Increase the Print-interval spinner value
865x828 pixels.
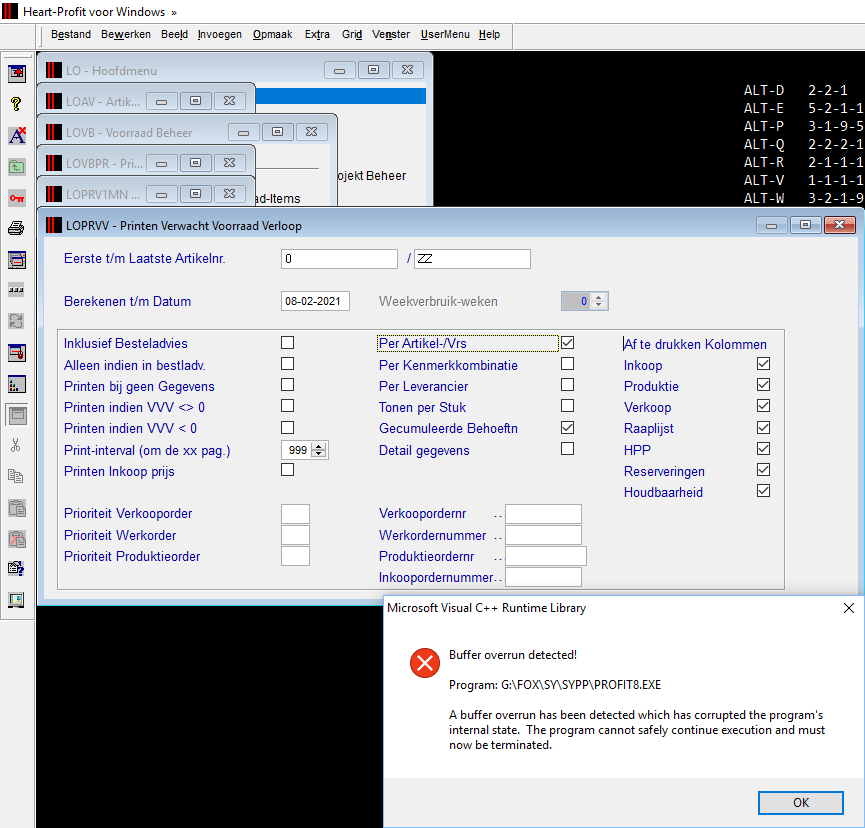pos(319,446)
